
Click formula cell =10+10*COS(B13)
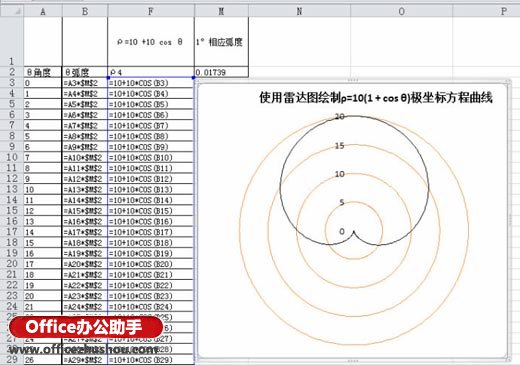pos(151,189)
